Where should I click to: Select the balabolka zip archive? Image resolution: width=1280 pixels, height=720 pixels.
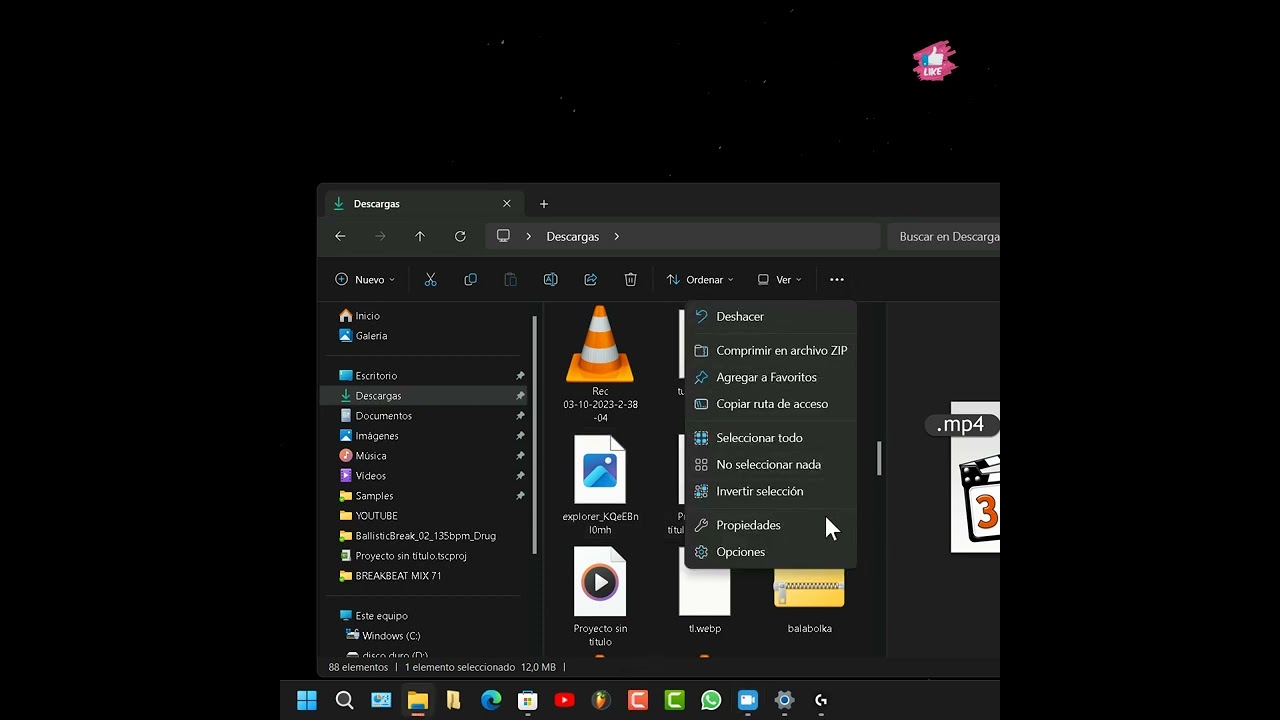tap(809, 601)
